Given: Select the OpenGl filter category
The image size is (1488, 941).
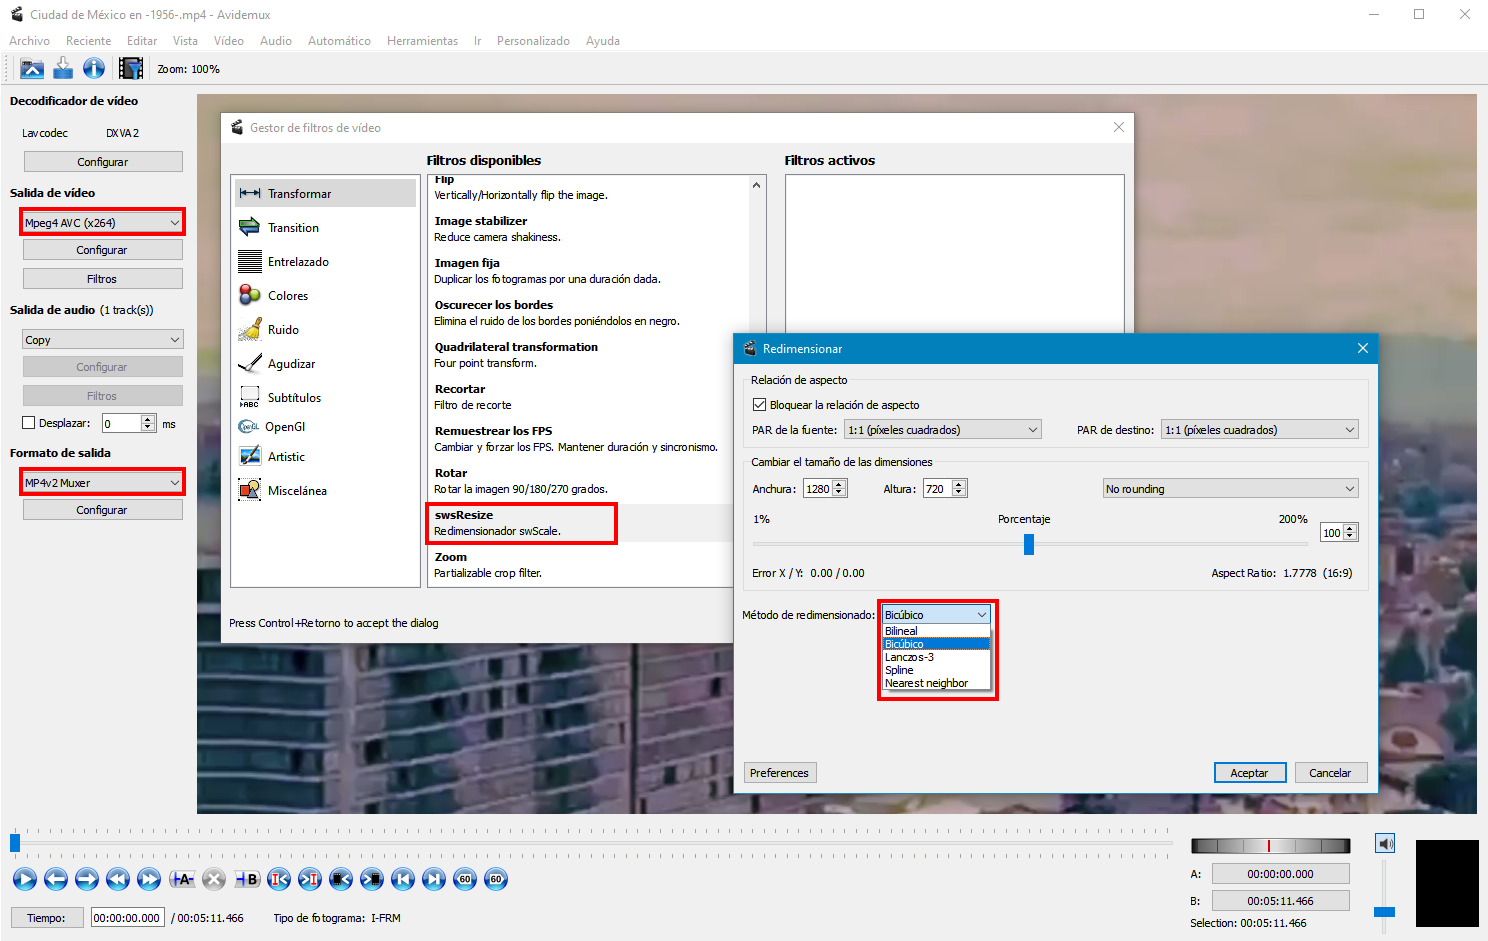Looking at the screenshot, I should (x=325, y=426).
